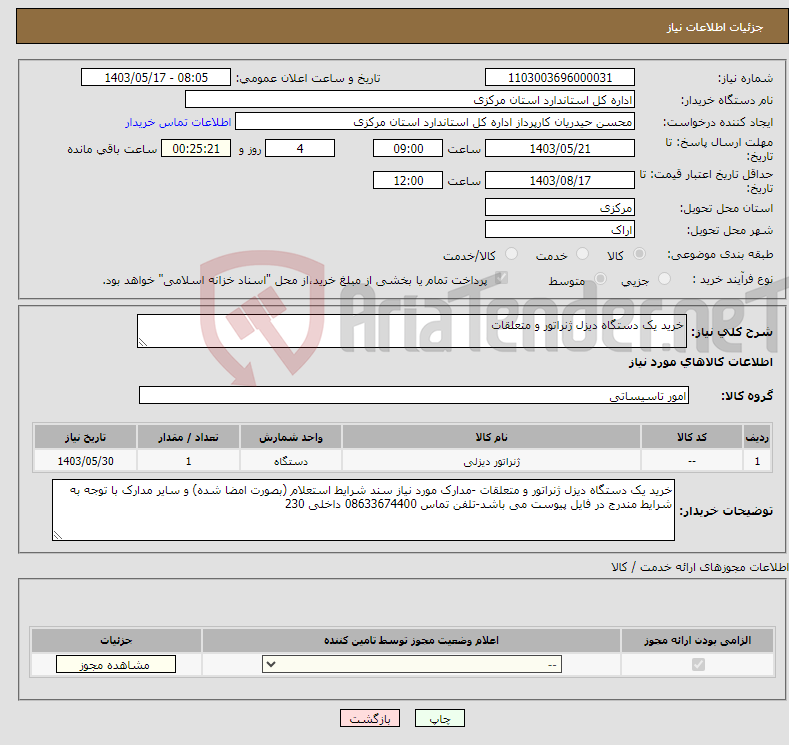Click the announcement date field 1403/05/17 - 08:05
The height and width of the screenshot is (745, 789).
click(x=156, y=77)
